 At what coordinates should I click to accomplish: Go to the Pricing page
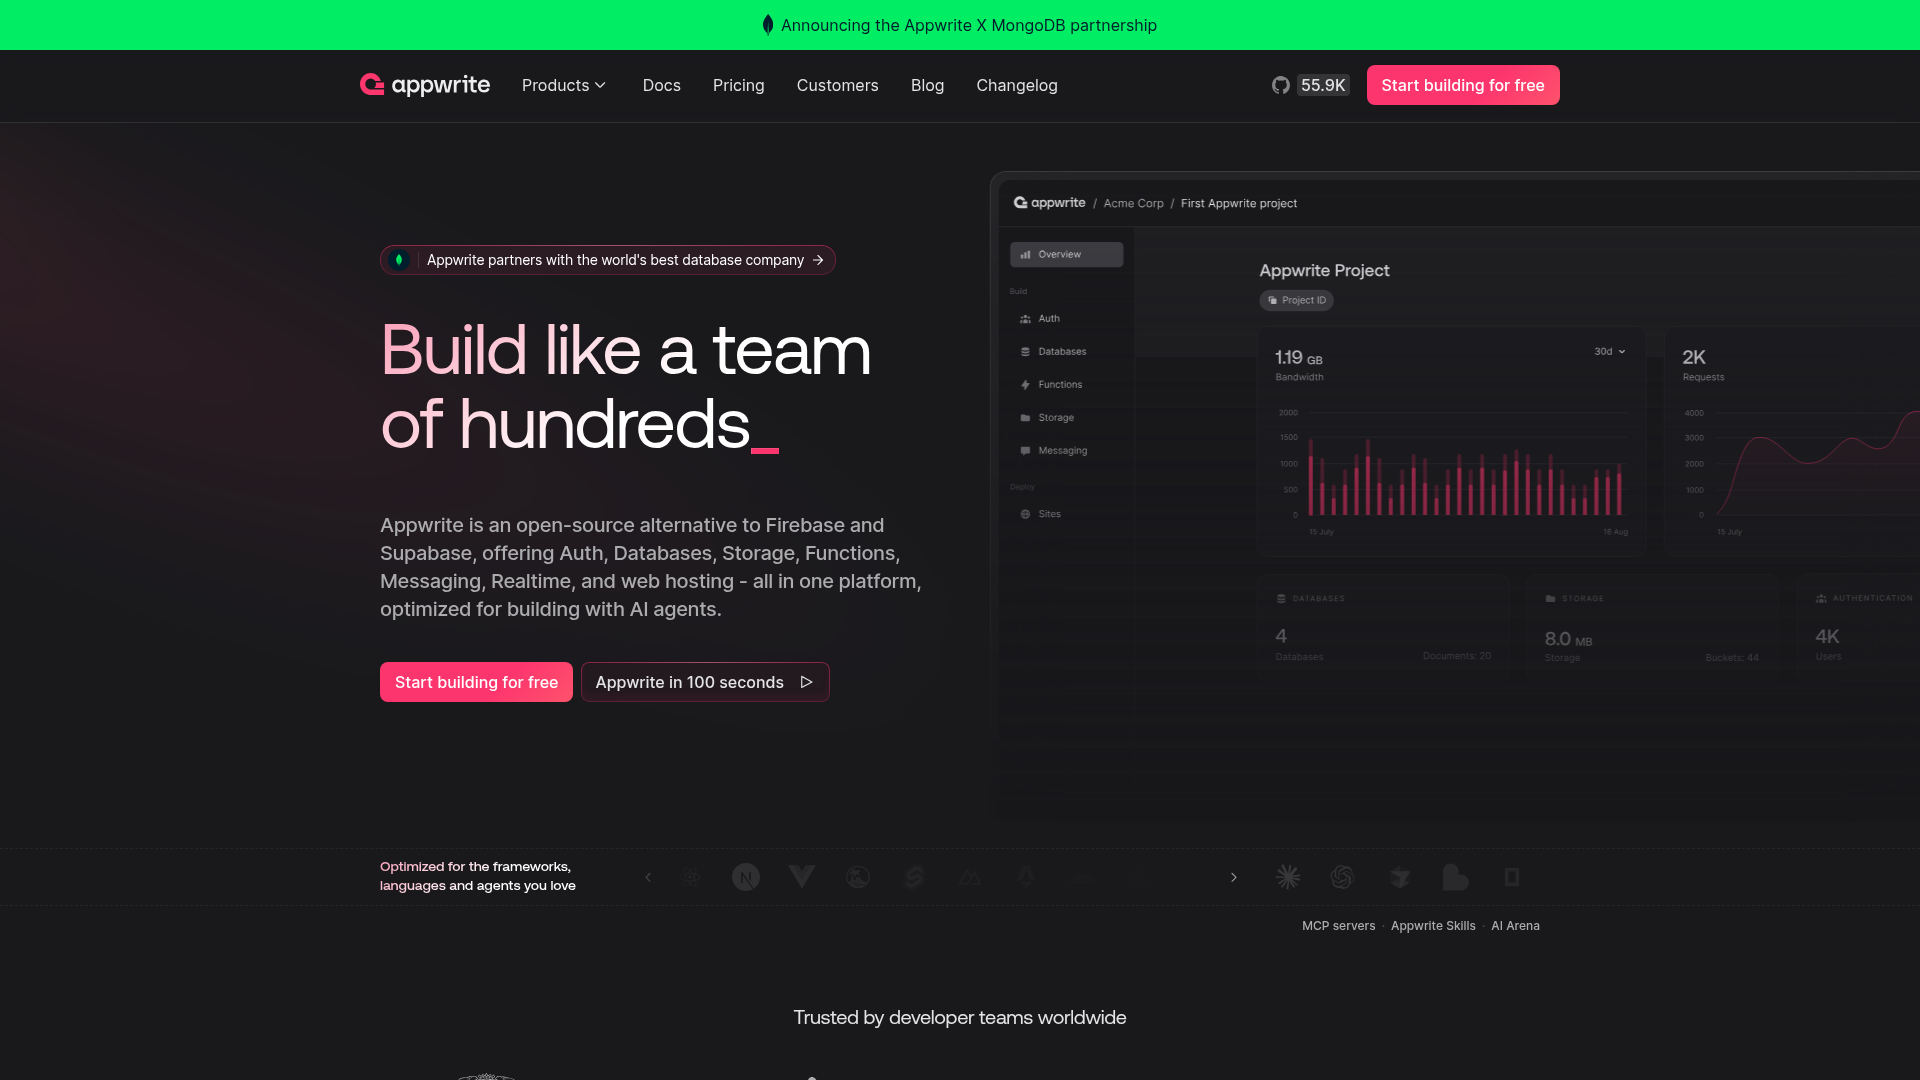coord(739,85)
